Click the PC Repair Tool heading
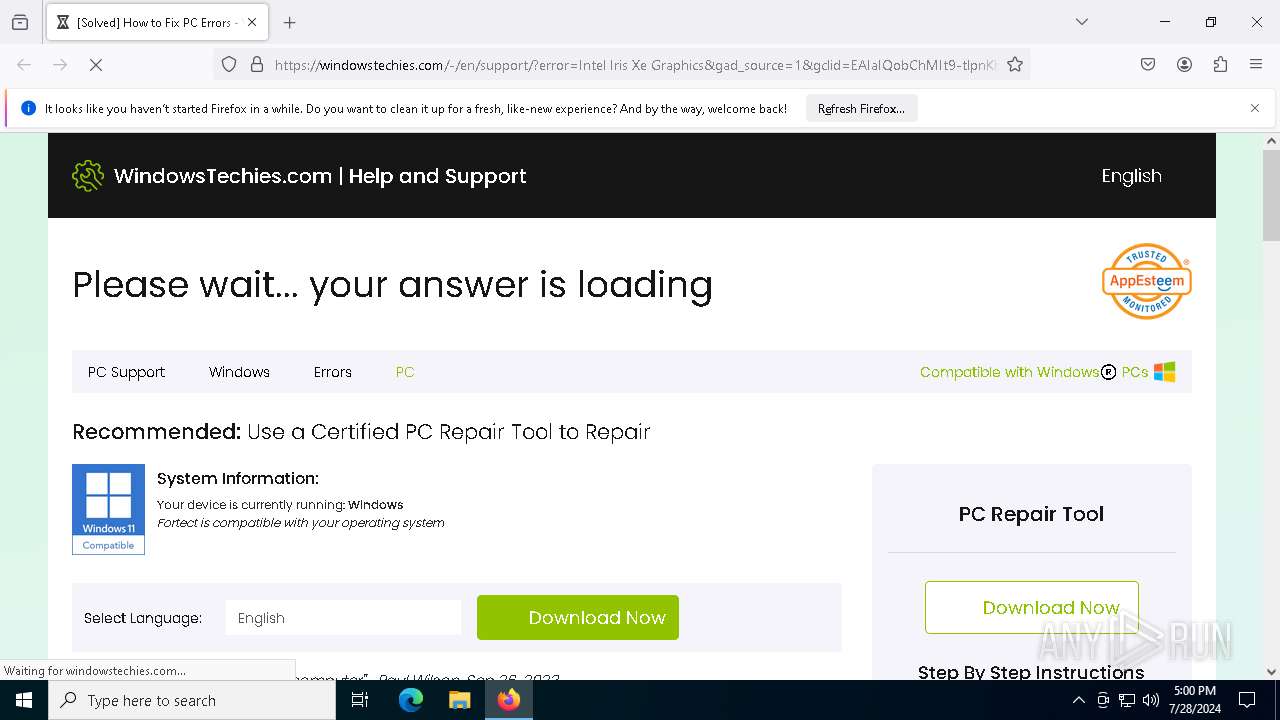The height and width of the screenshot is (720, 1280). point(1031,514)
